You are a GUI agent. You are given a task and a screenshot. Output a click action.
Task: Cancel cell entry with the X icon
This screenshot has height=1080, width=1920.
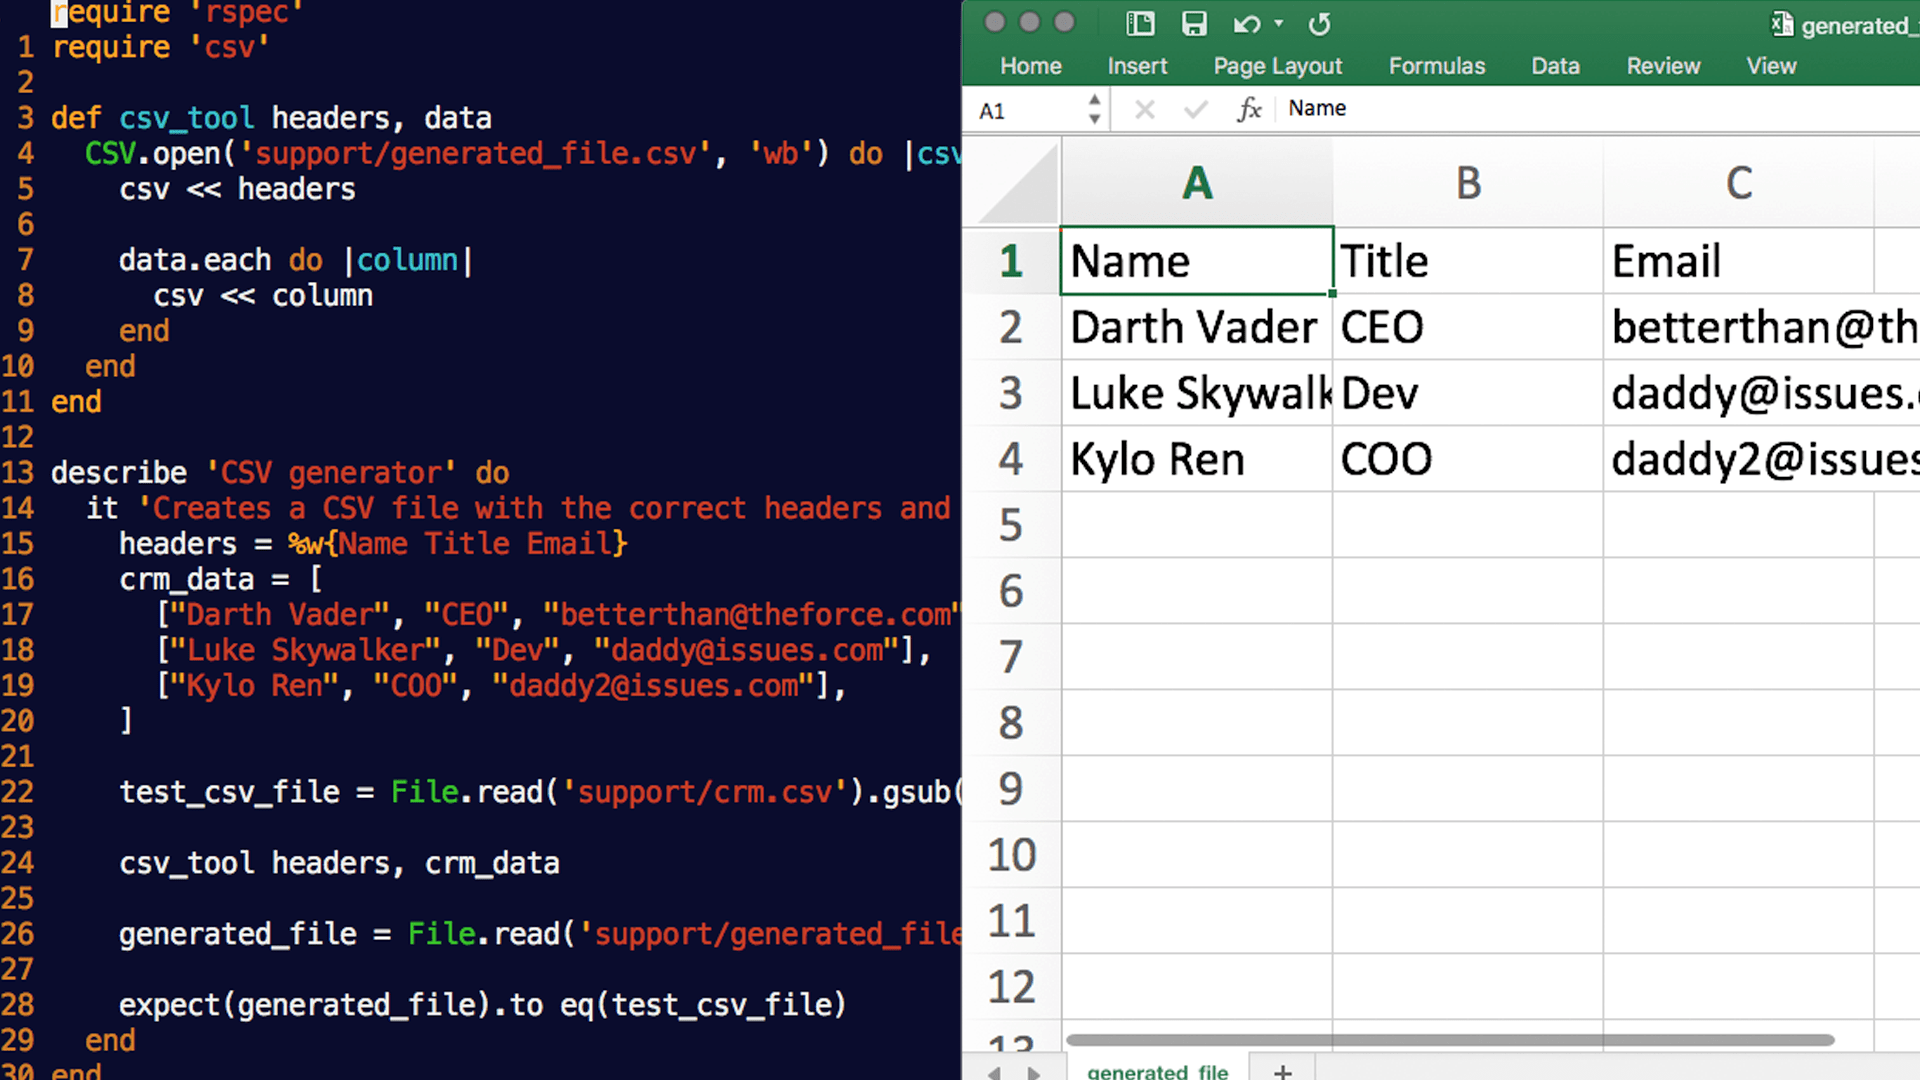coord(1145,108)
